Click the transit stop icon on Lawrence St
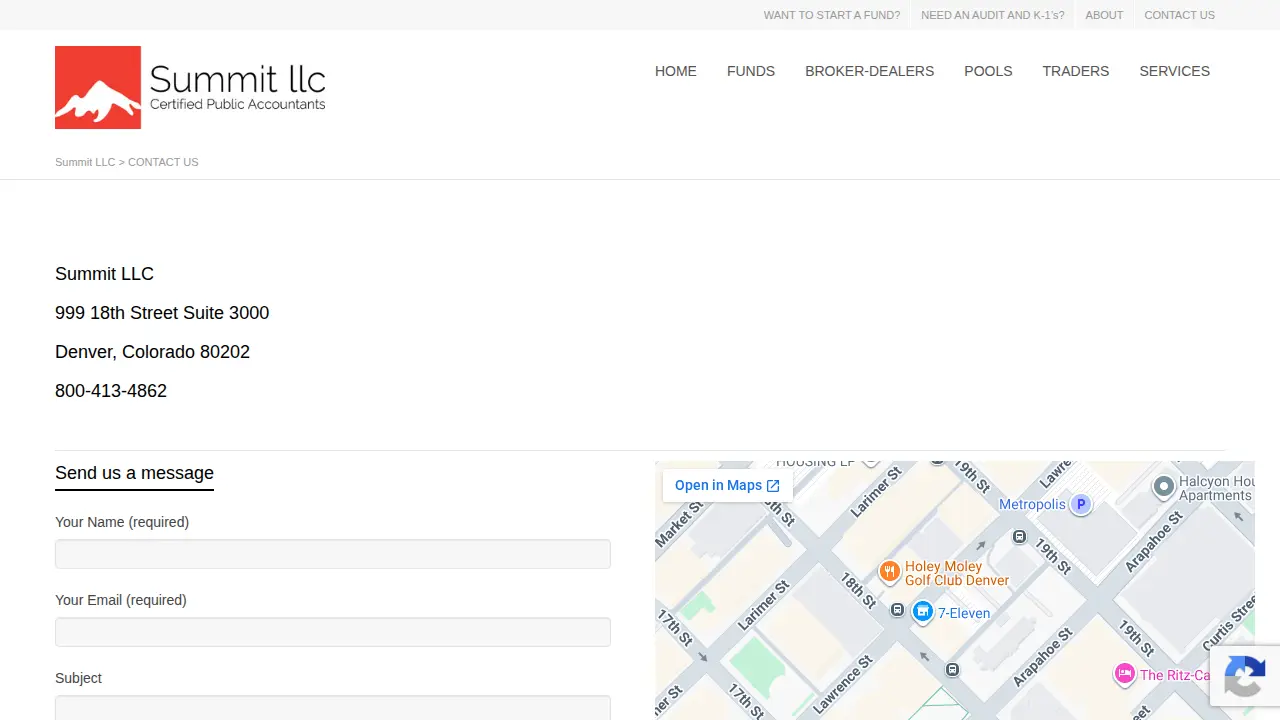 (953, 670)
